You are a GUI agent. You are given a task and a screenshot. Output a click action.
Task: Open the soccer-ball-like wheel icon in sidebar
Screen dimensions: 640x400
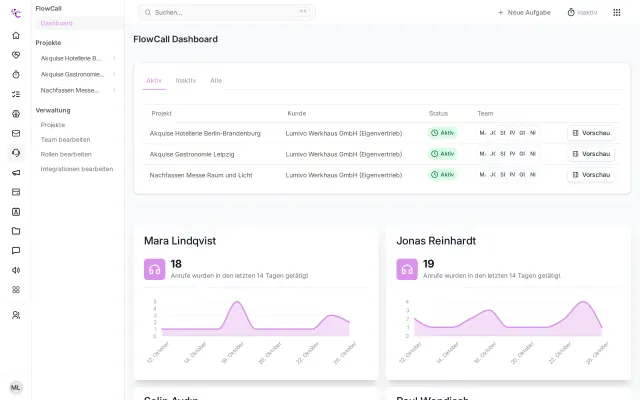click(16, 114)
